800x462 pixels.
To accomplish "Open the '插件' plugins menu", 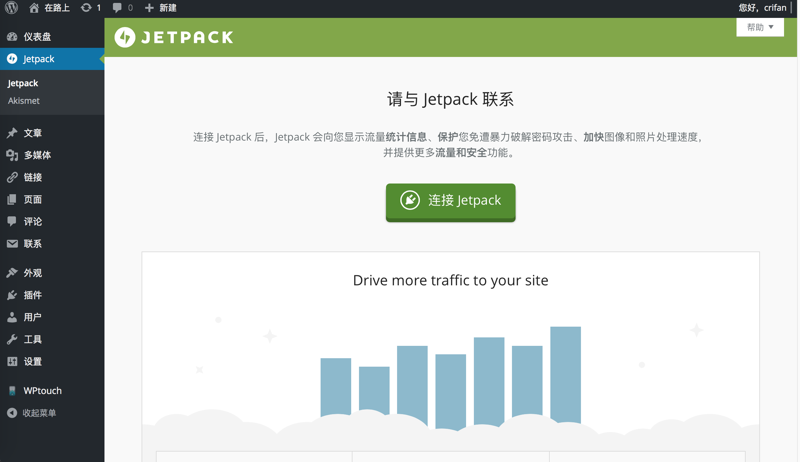I will click(52, 295).
